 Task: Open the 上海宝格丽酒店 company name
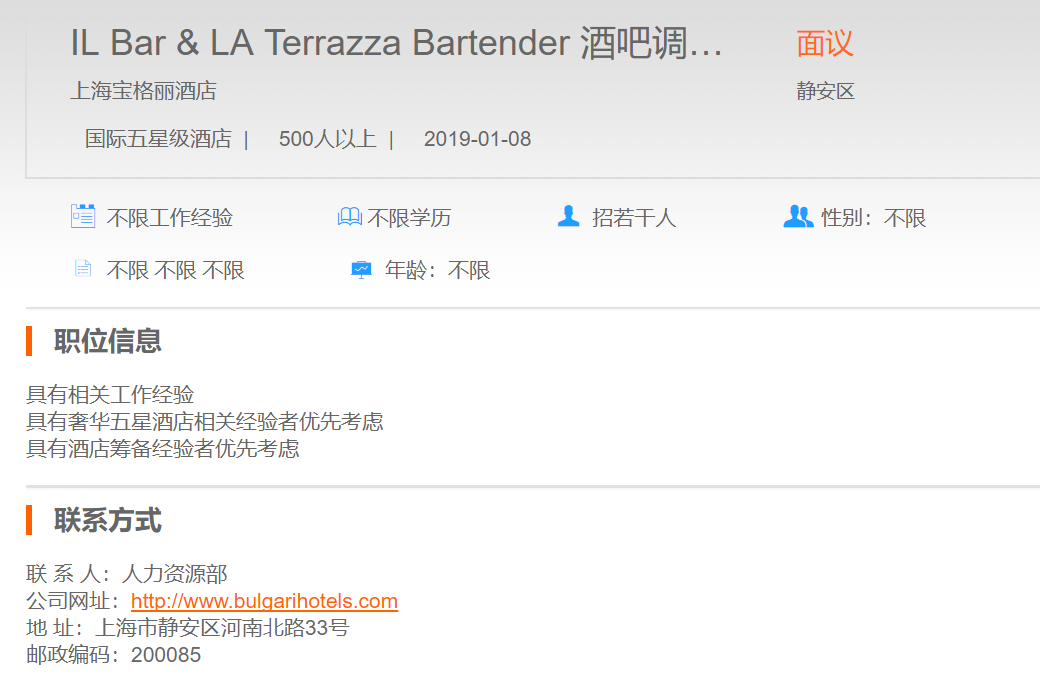click(x=143, y=91)
